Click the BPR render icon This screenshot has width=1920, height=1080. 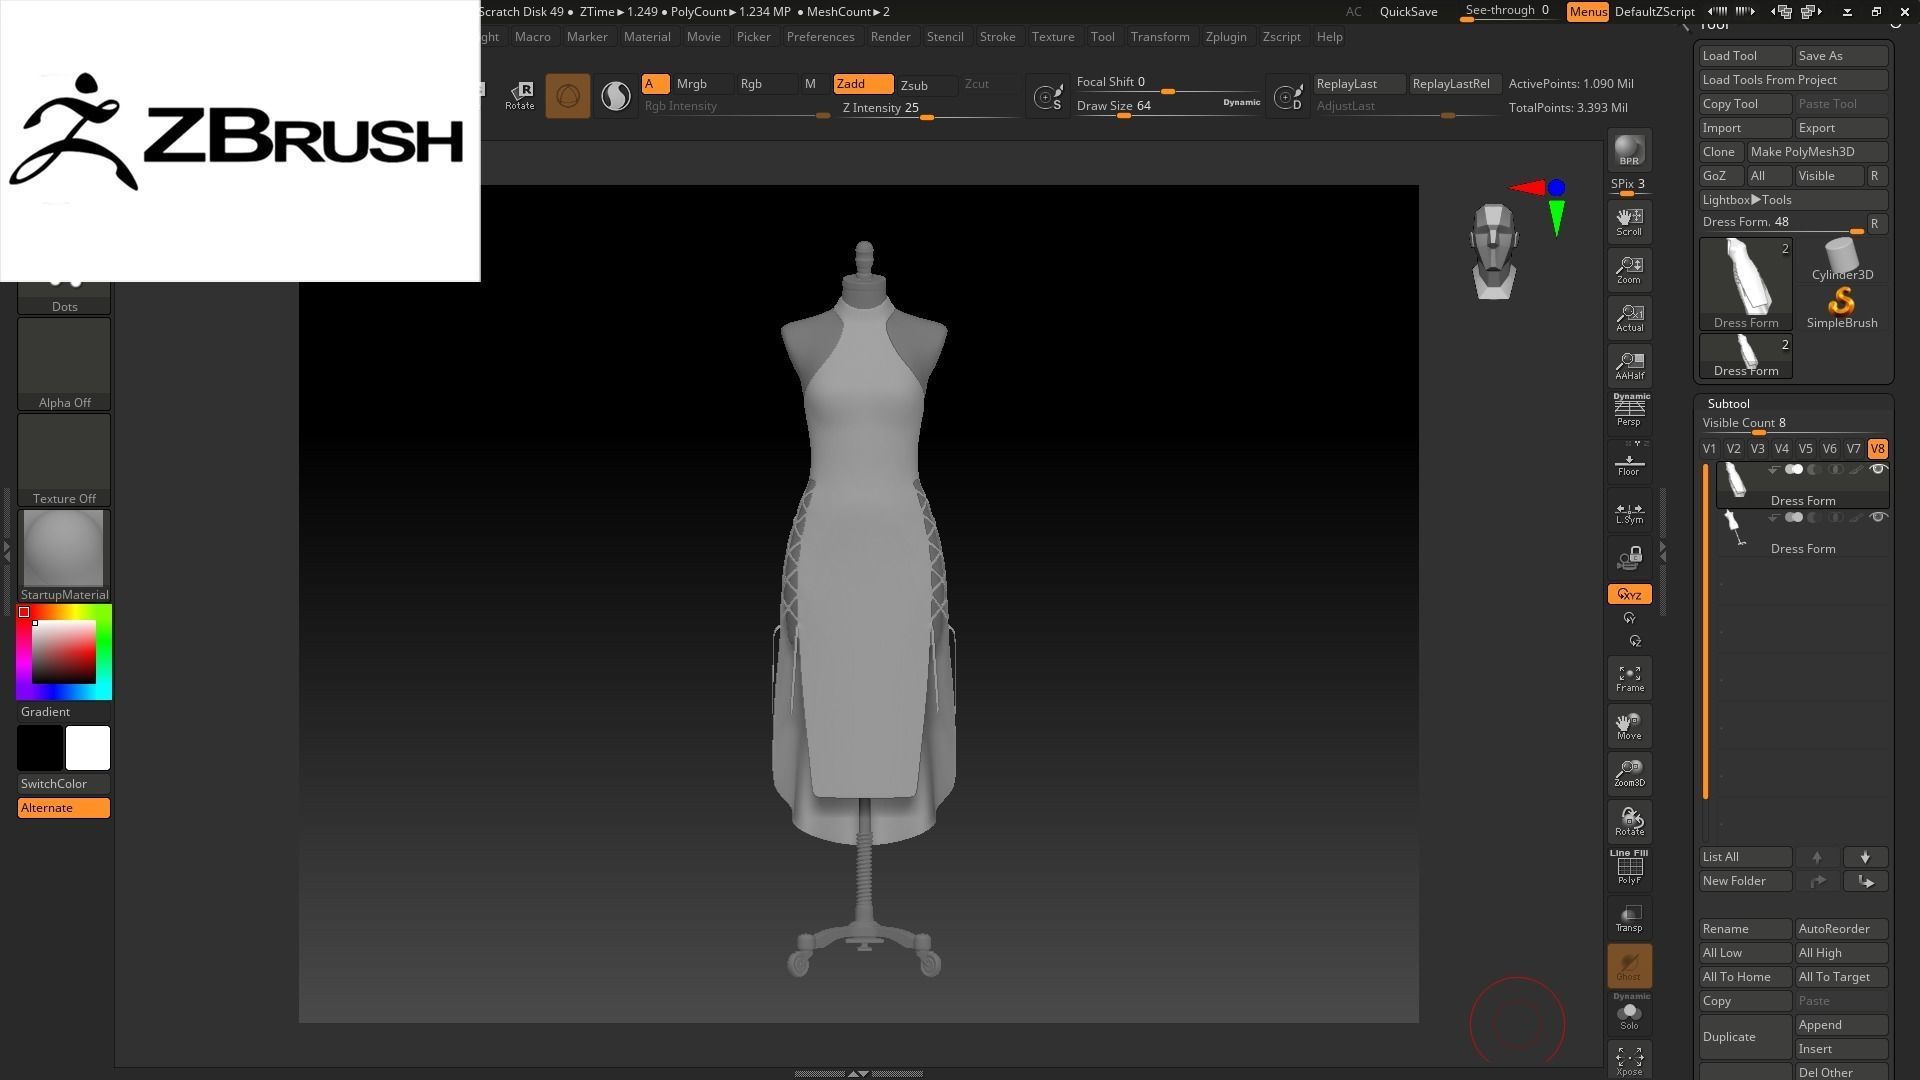pyautogui.click(x=1629, y=150)
